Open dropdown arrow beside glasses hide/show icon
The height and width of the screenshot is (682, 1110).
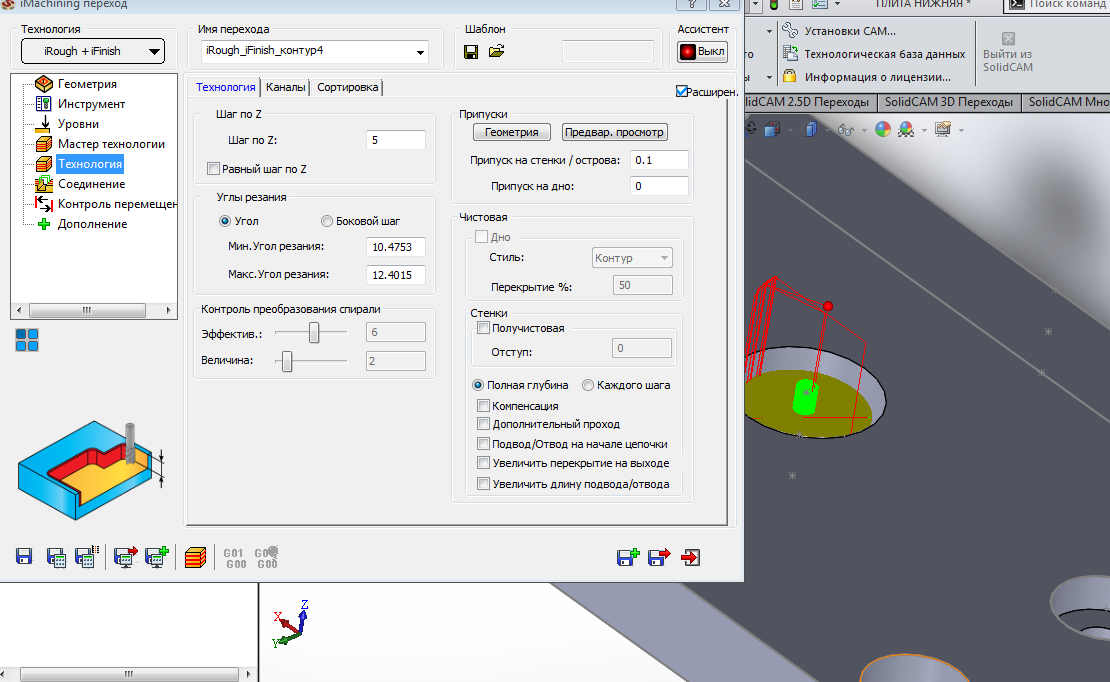pos(864,130)
